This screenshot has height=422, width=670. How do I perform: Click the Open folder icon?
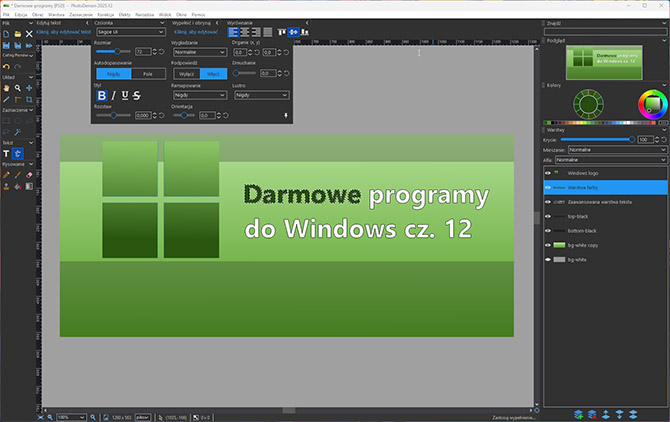click(18, 34)
